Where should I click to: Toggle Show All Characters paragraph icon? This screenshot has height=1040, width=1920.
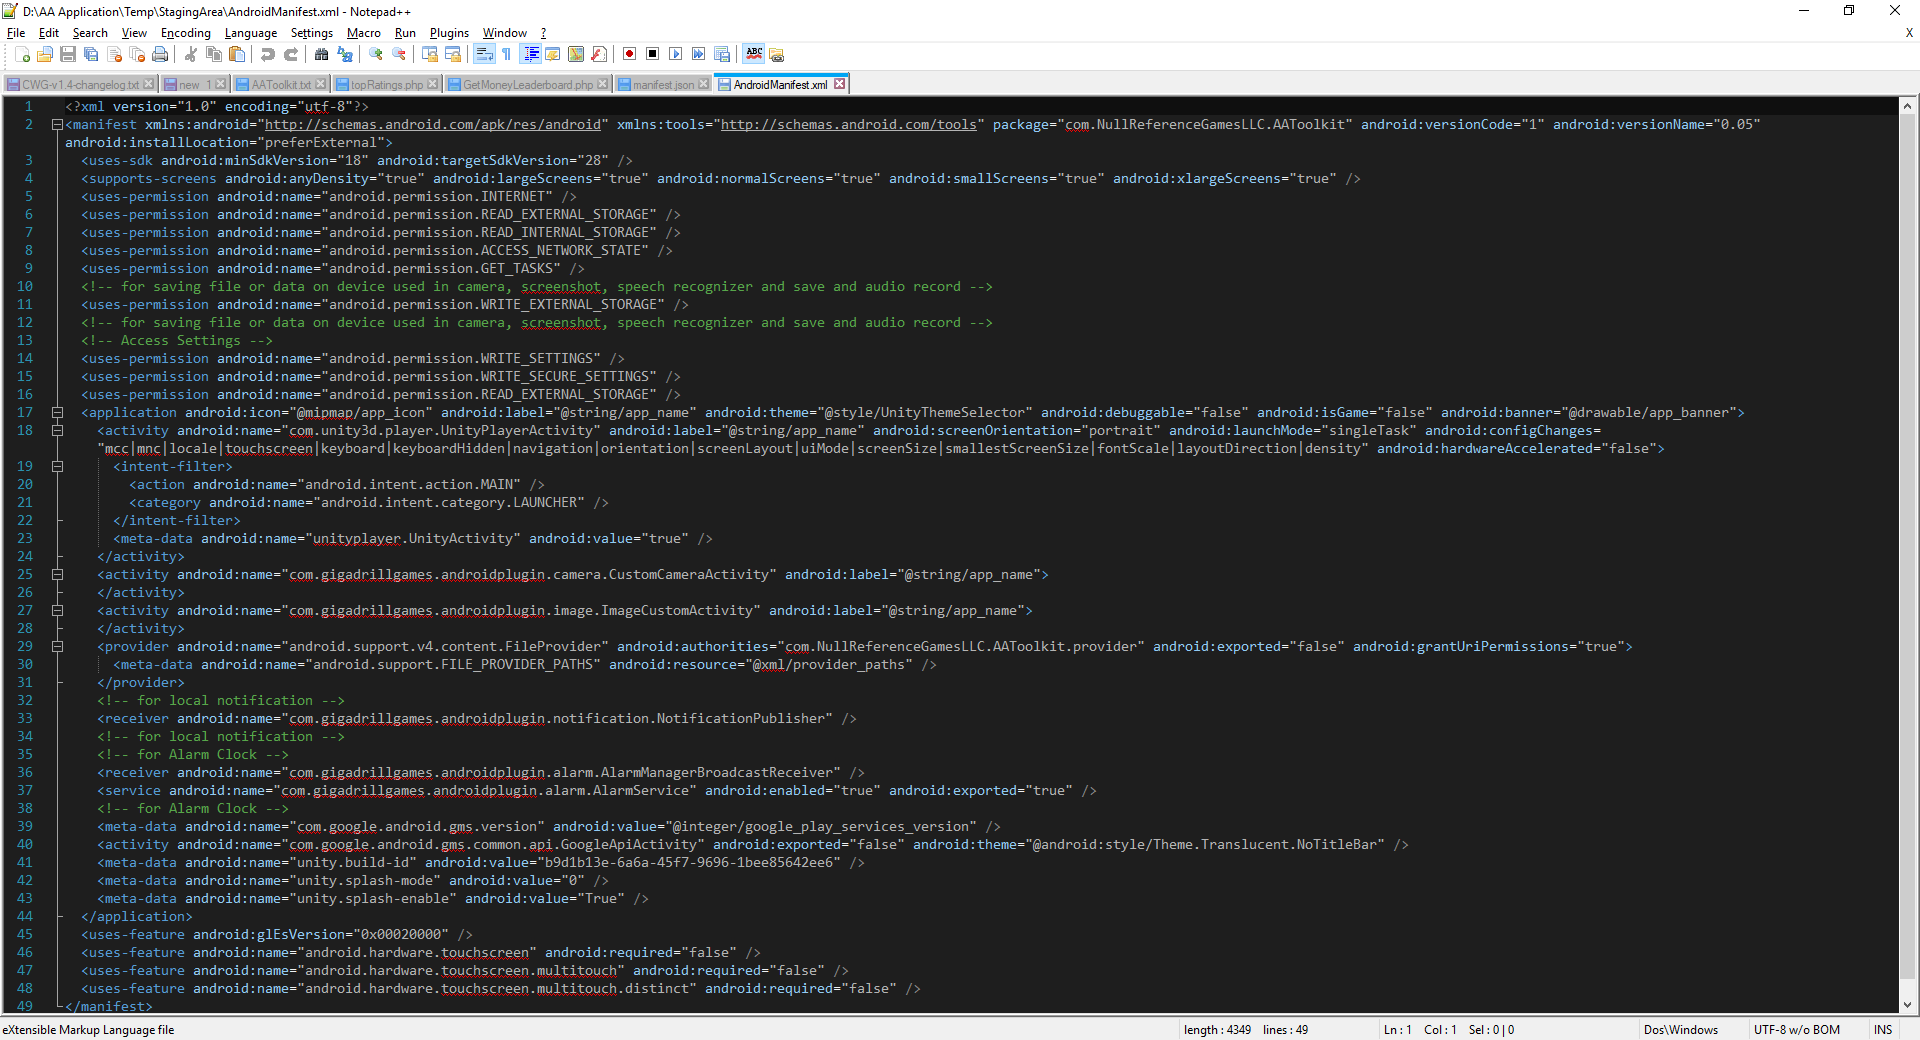point(507,55)
